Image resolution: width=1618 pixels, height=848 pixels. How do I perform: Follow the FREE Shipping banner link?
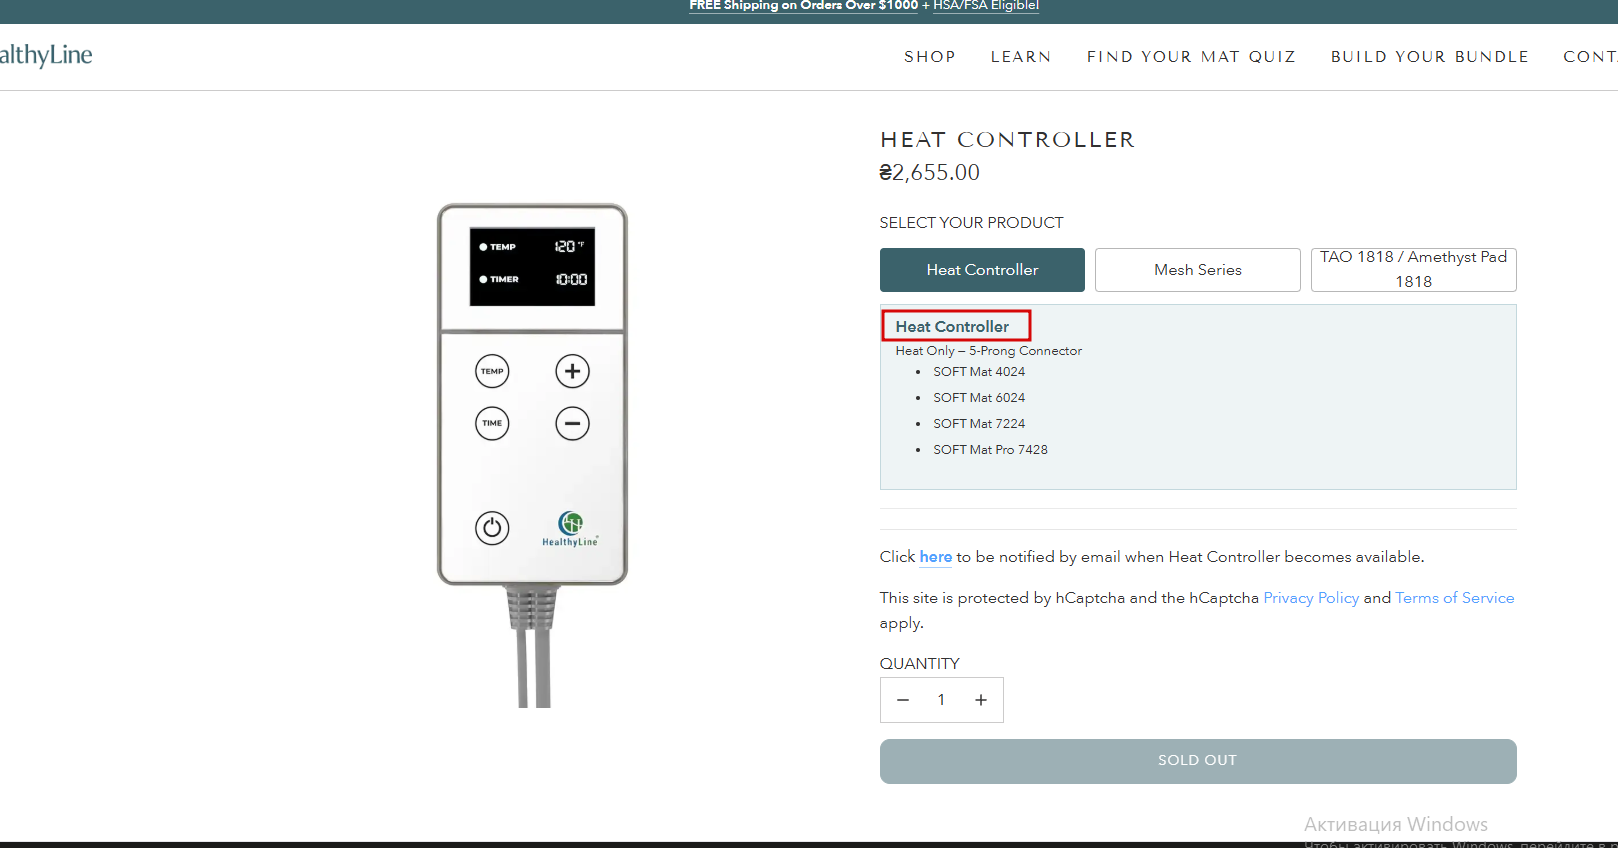click(803, 6)
